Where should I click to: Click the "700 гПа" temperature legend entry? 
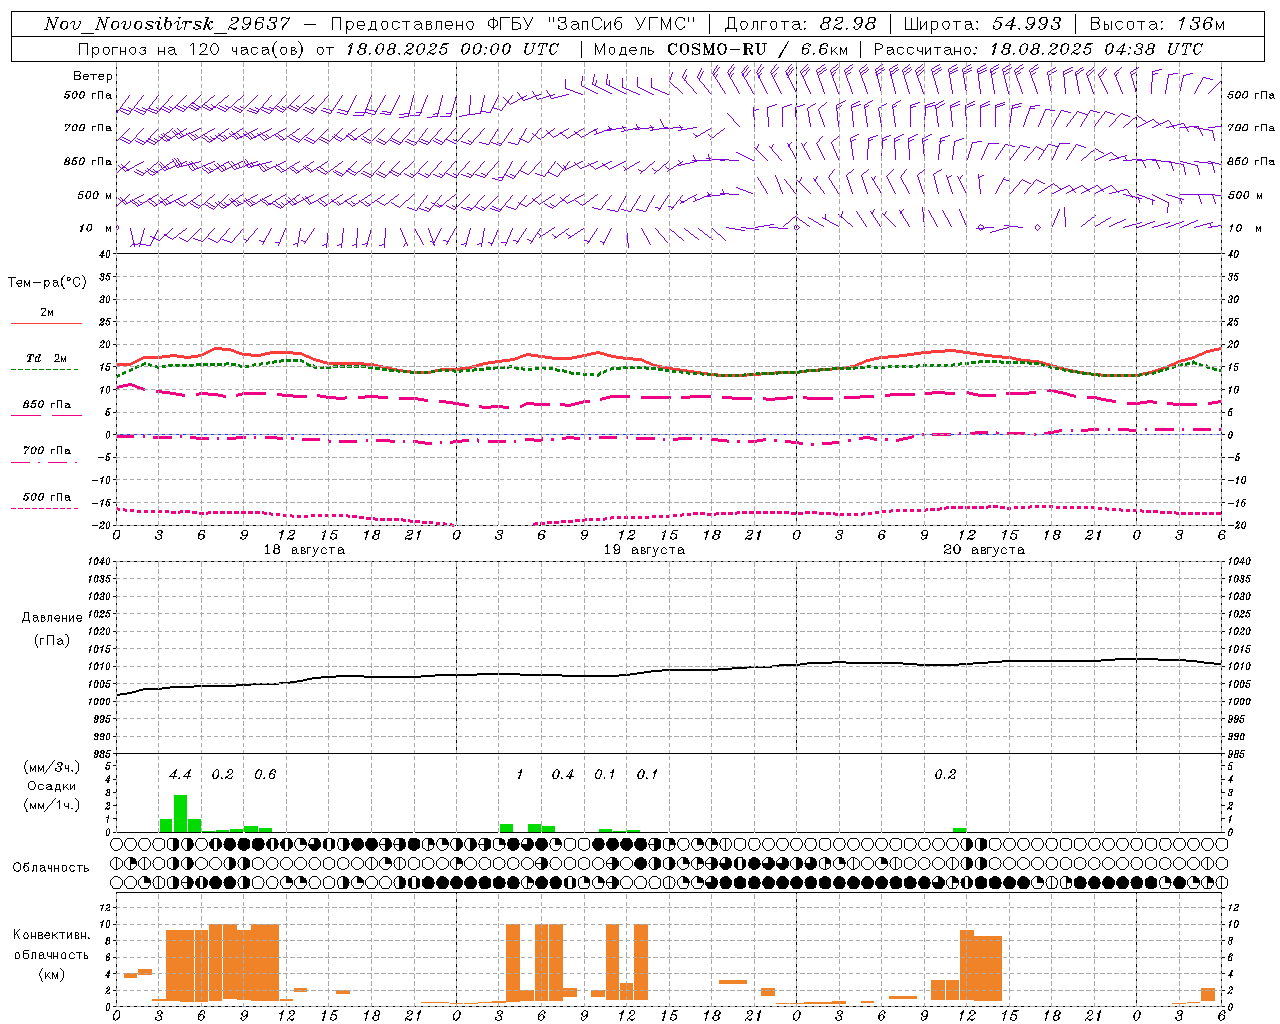point(47,451)
